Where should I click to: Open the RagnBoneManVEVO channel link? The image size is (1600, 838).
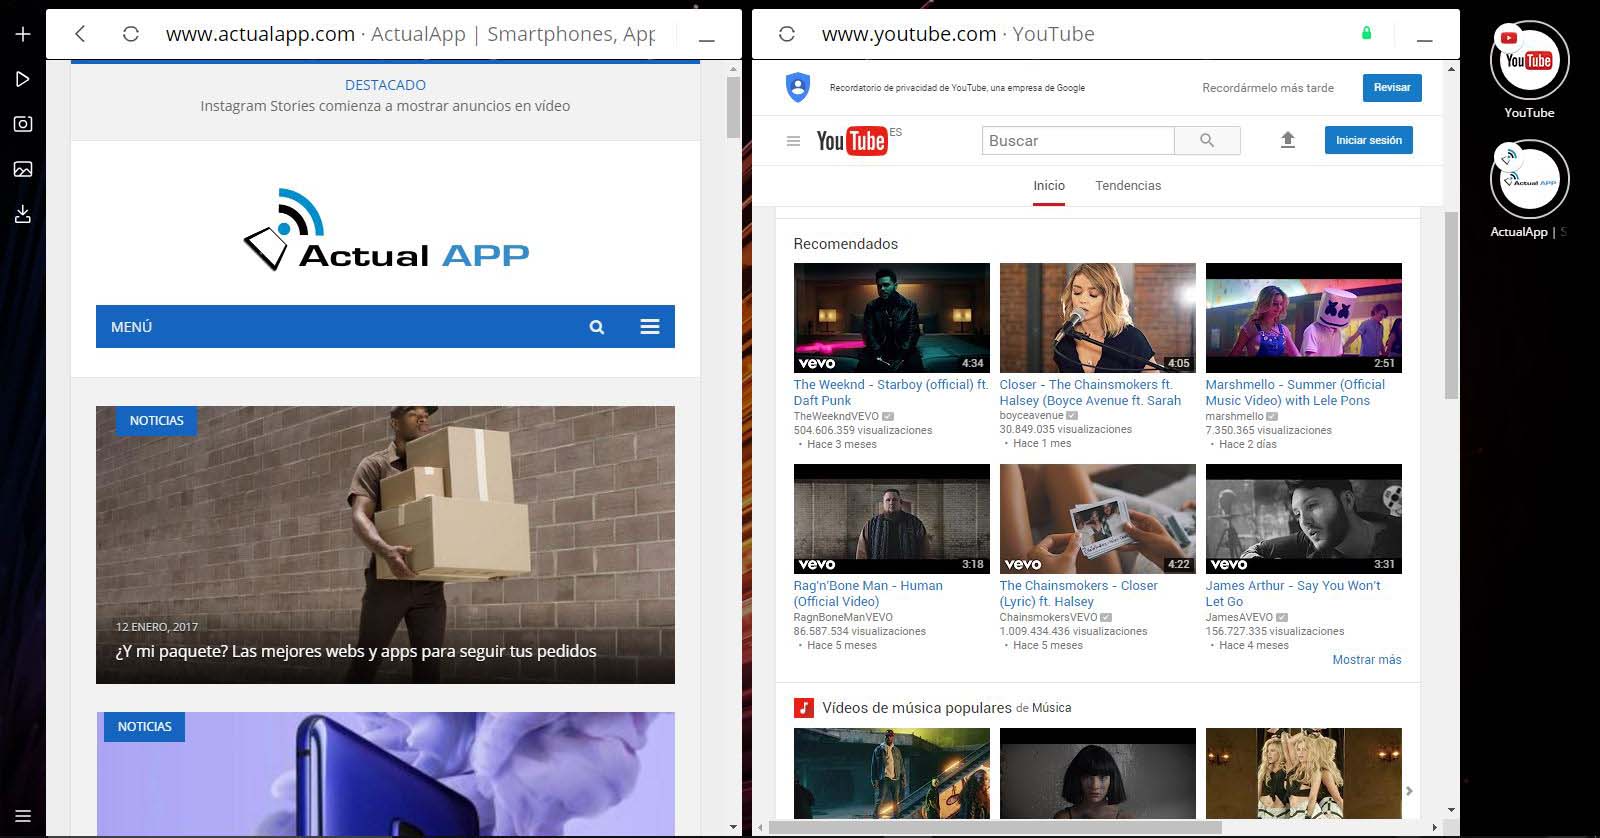pyautogui.click(x=843, y=617)
